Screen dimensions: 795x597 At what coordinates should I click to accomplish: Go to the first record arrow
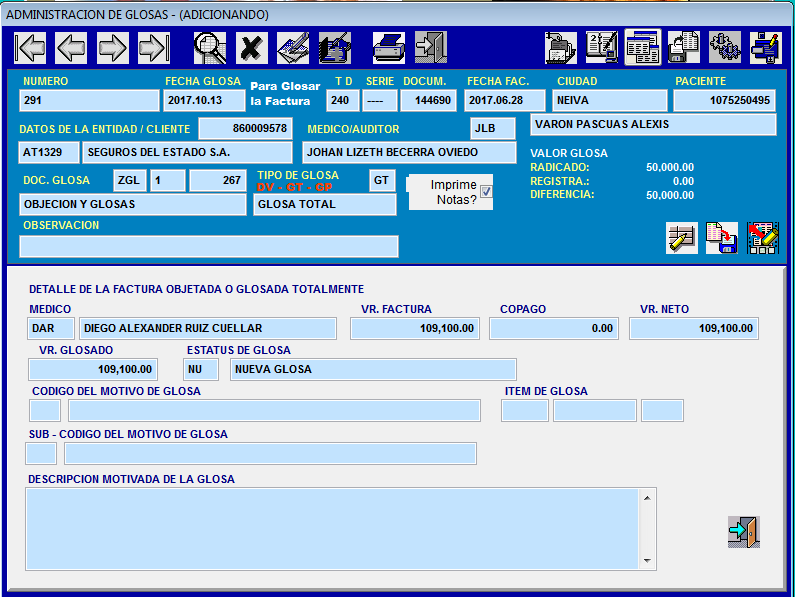pos(30,48)
